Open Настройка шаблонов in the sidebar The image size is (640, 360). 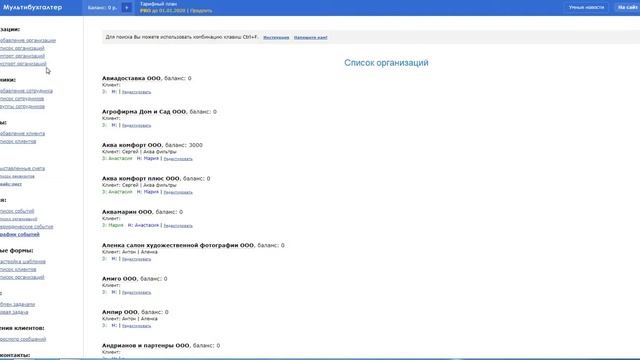pyautogui.click(x=23, y=262)
